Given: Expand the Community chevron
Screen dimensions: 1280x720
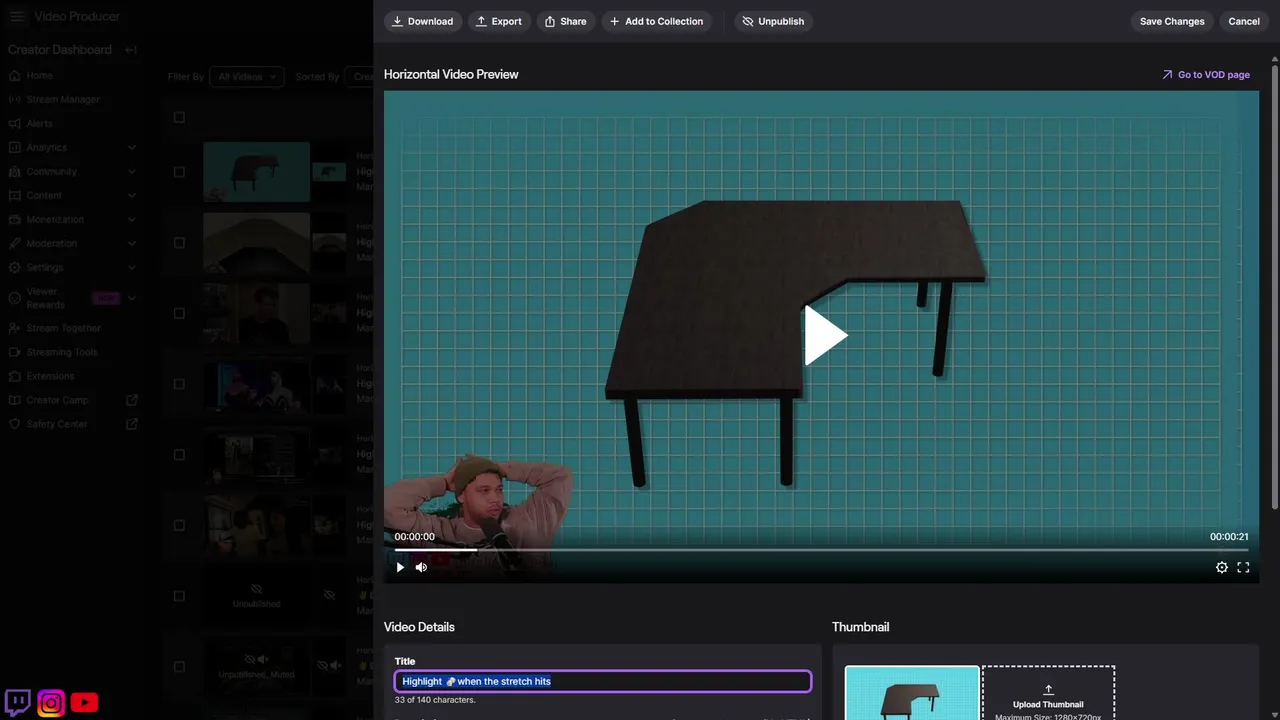Looking at the screenshot, I should (x=132, y=172).
